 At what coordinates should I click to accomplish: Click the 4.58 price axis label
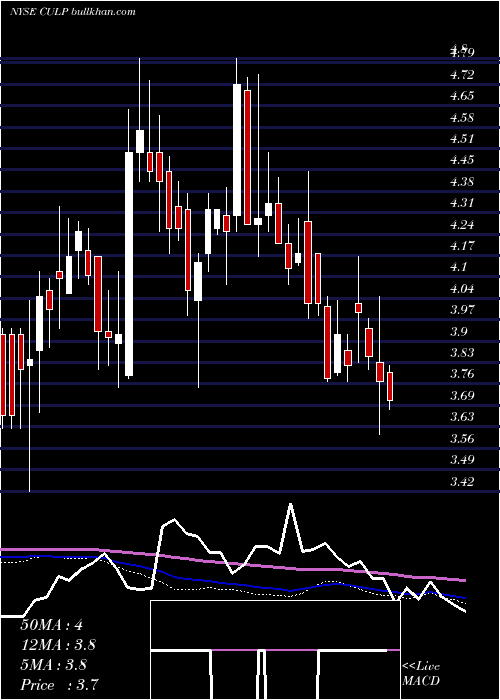click(x=462, y=118)
